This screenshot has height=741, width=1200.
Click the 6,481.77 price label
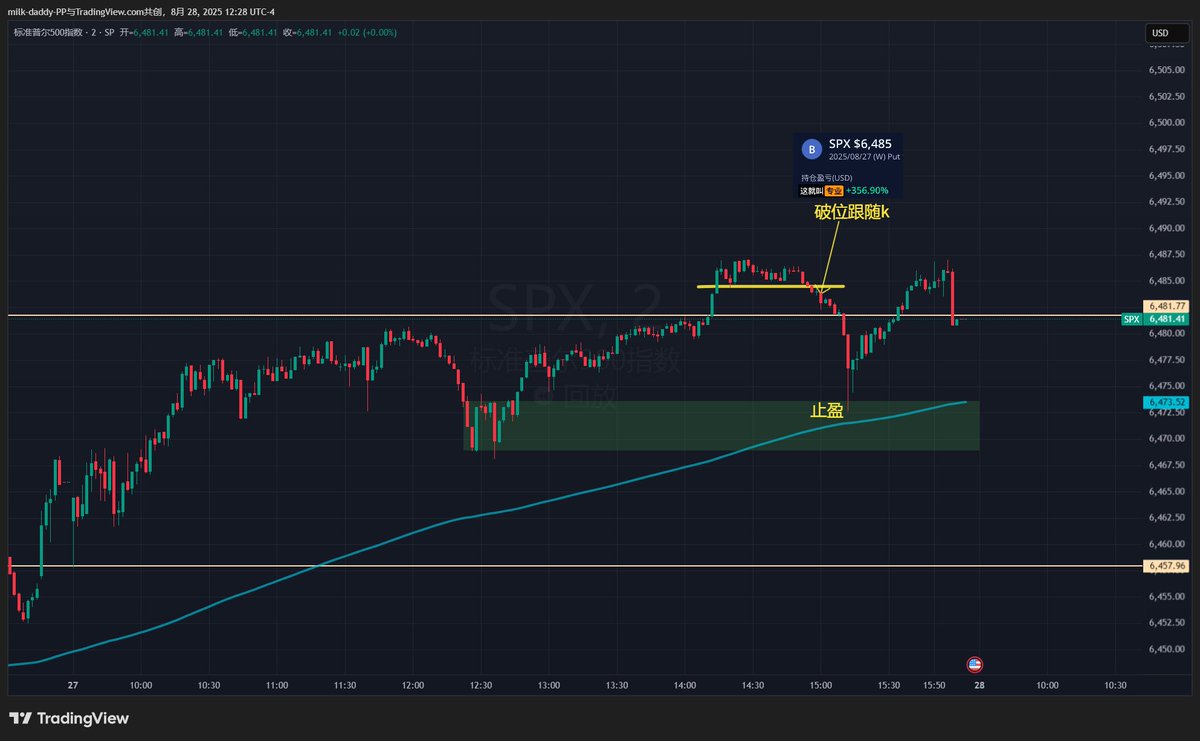click(1166, 306)
